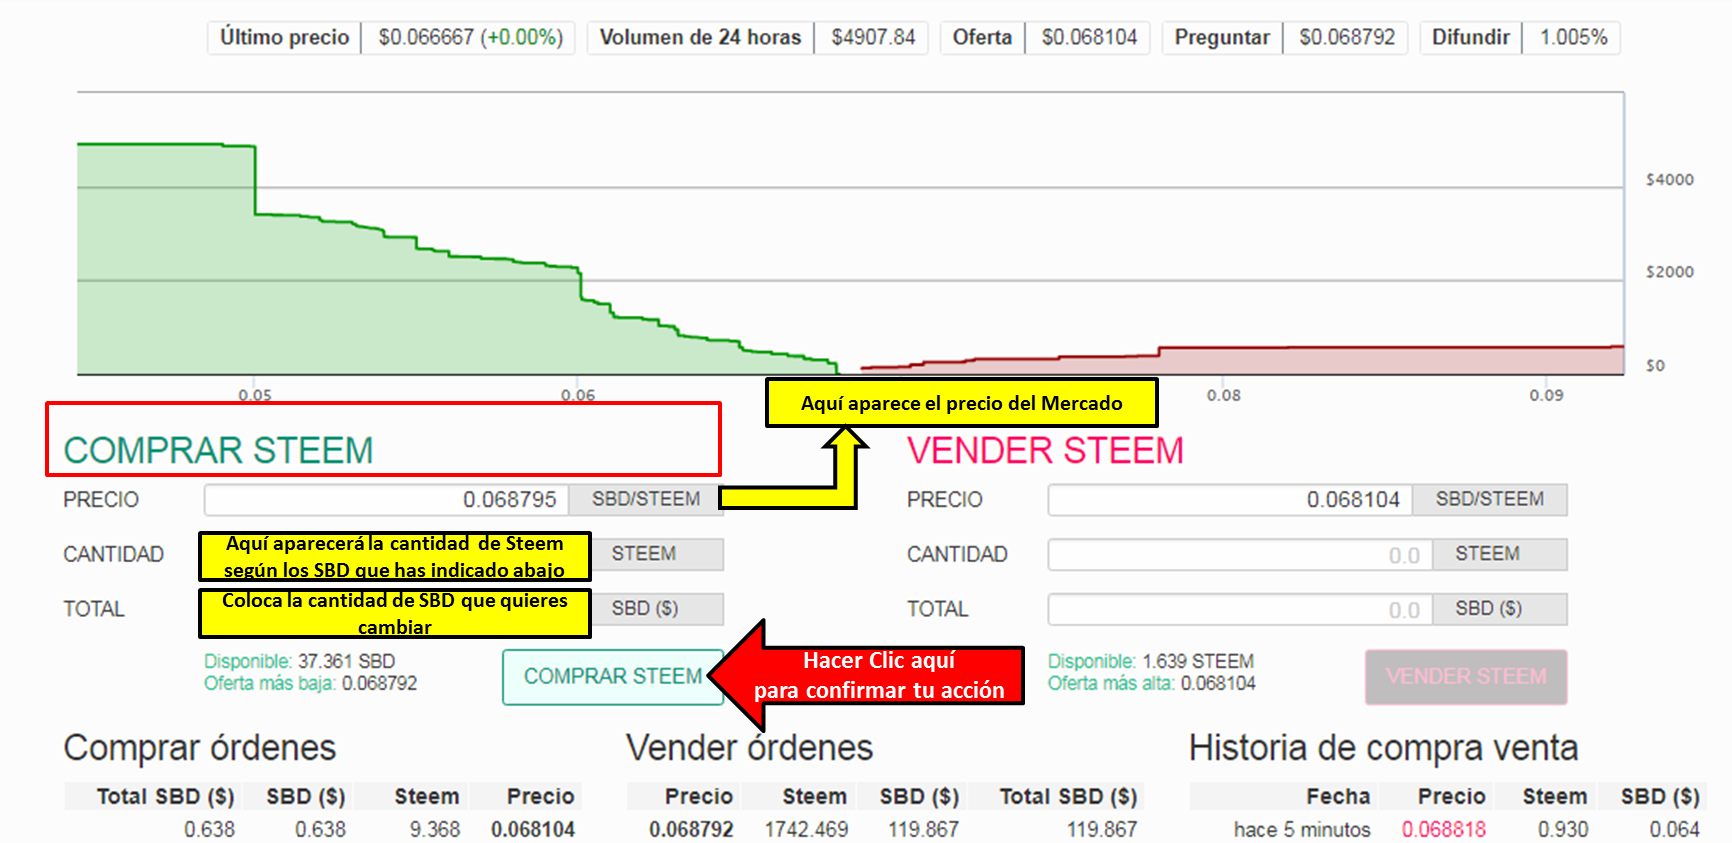Click Total SBD ($) header in Comprar órdenes
Image resolution: width=1732 pixels, height=843 pixels.
tap(165, 796)
